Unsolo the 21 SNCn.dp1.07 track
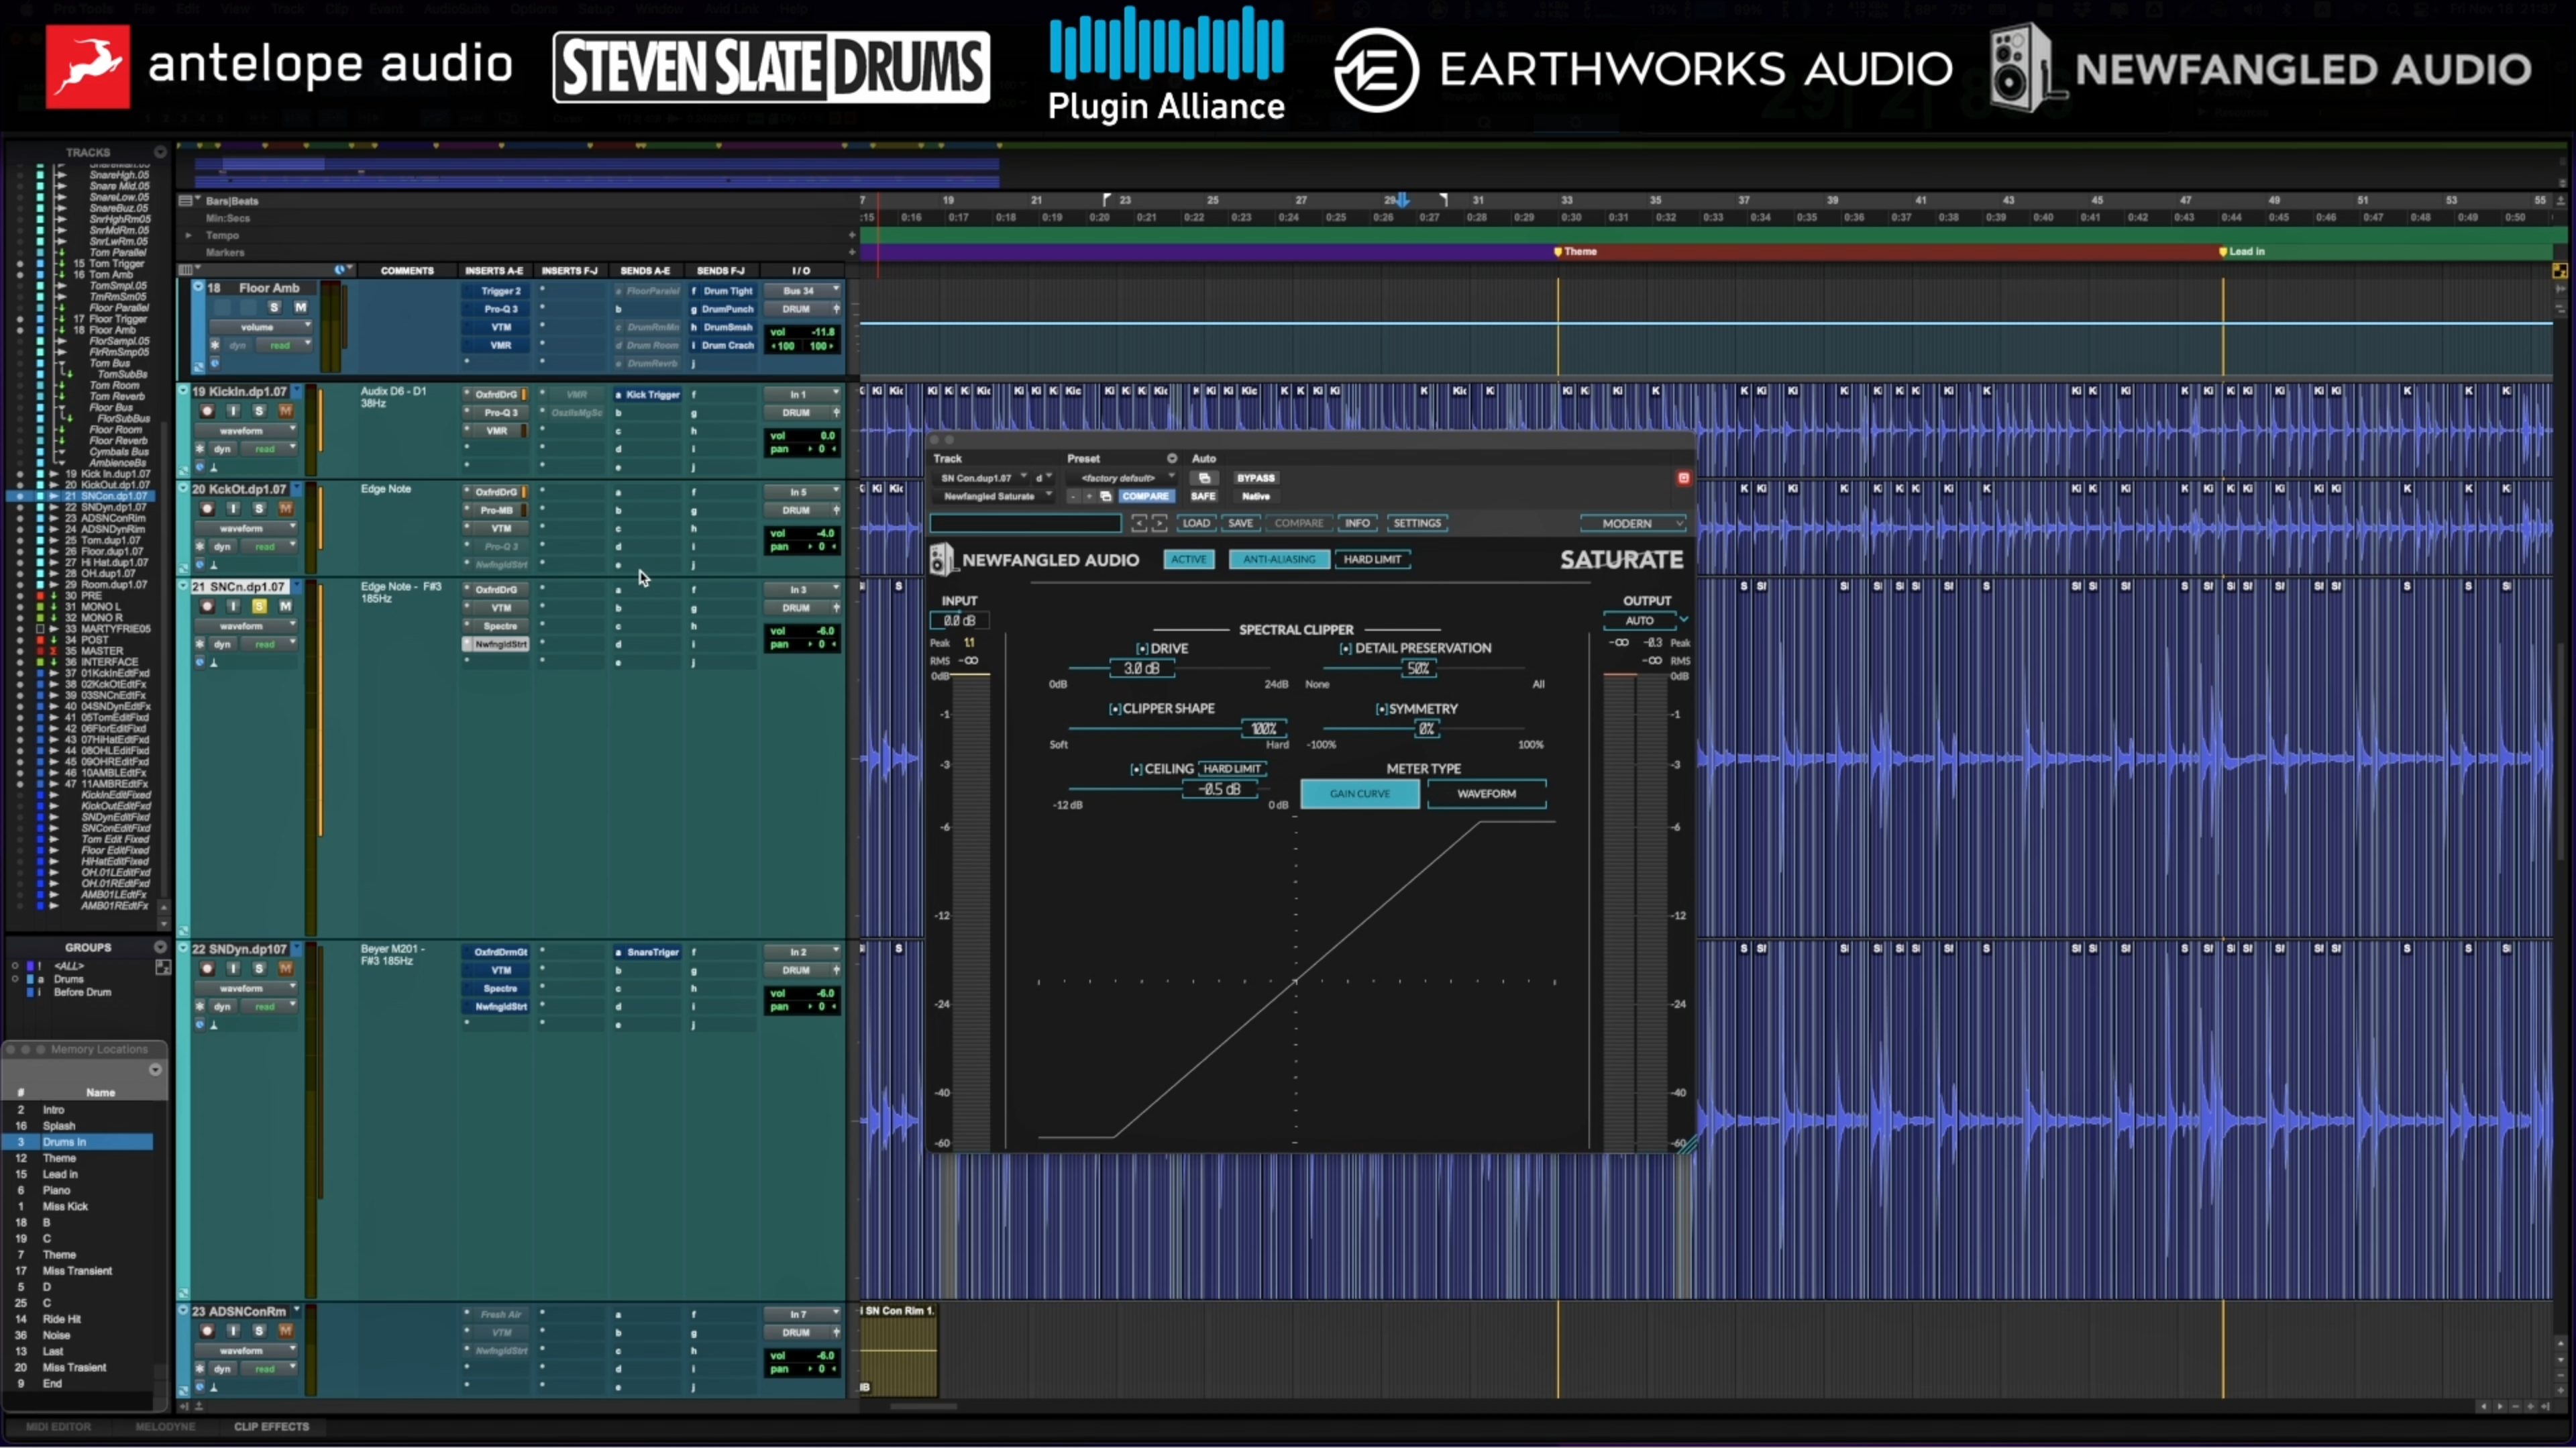The height and width of the screenshot is (1448, 2576). 259,606
